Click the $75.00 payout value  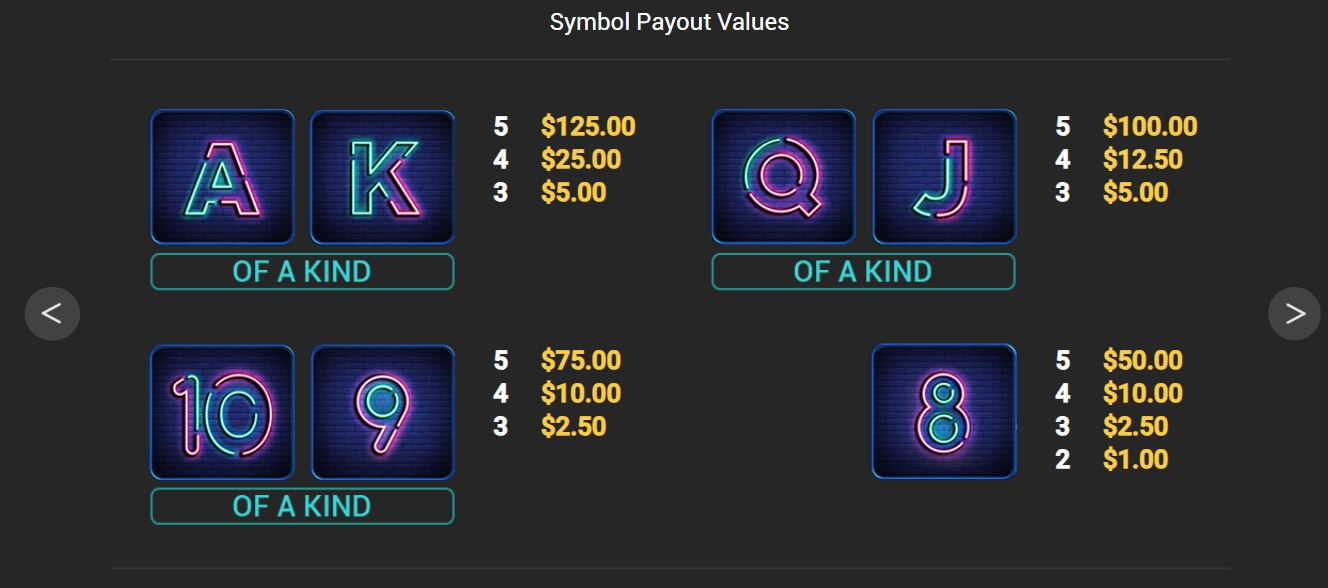coord(581,361)
